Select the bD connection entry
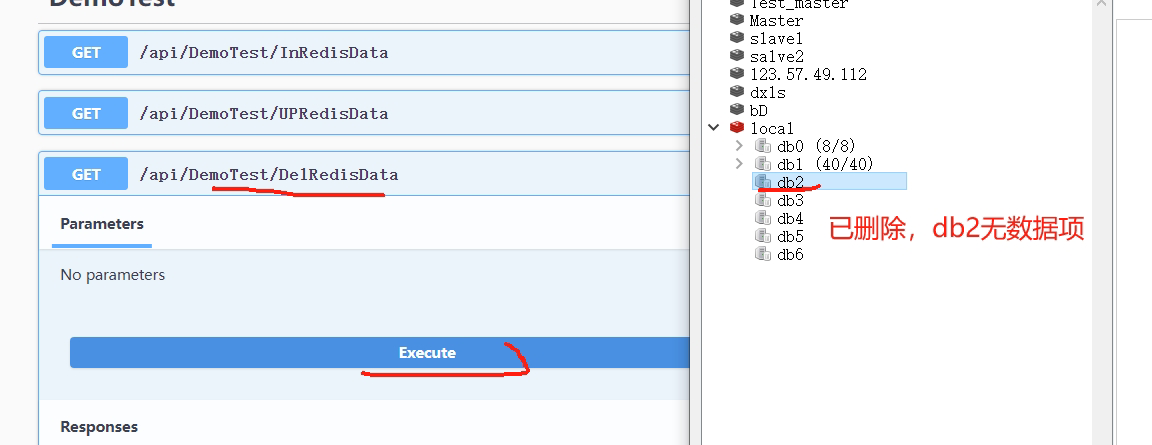 (x=758, y=110)
